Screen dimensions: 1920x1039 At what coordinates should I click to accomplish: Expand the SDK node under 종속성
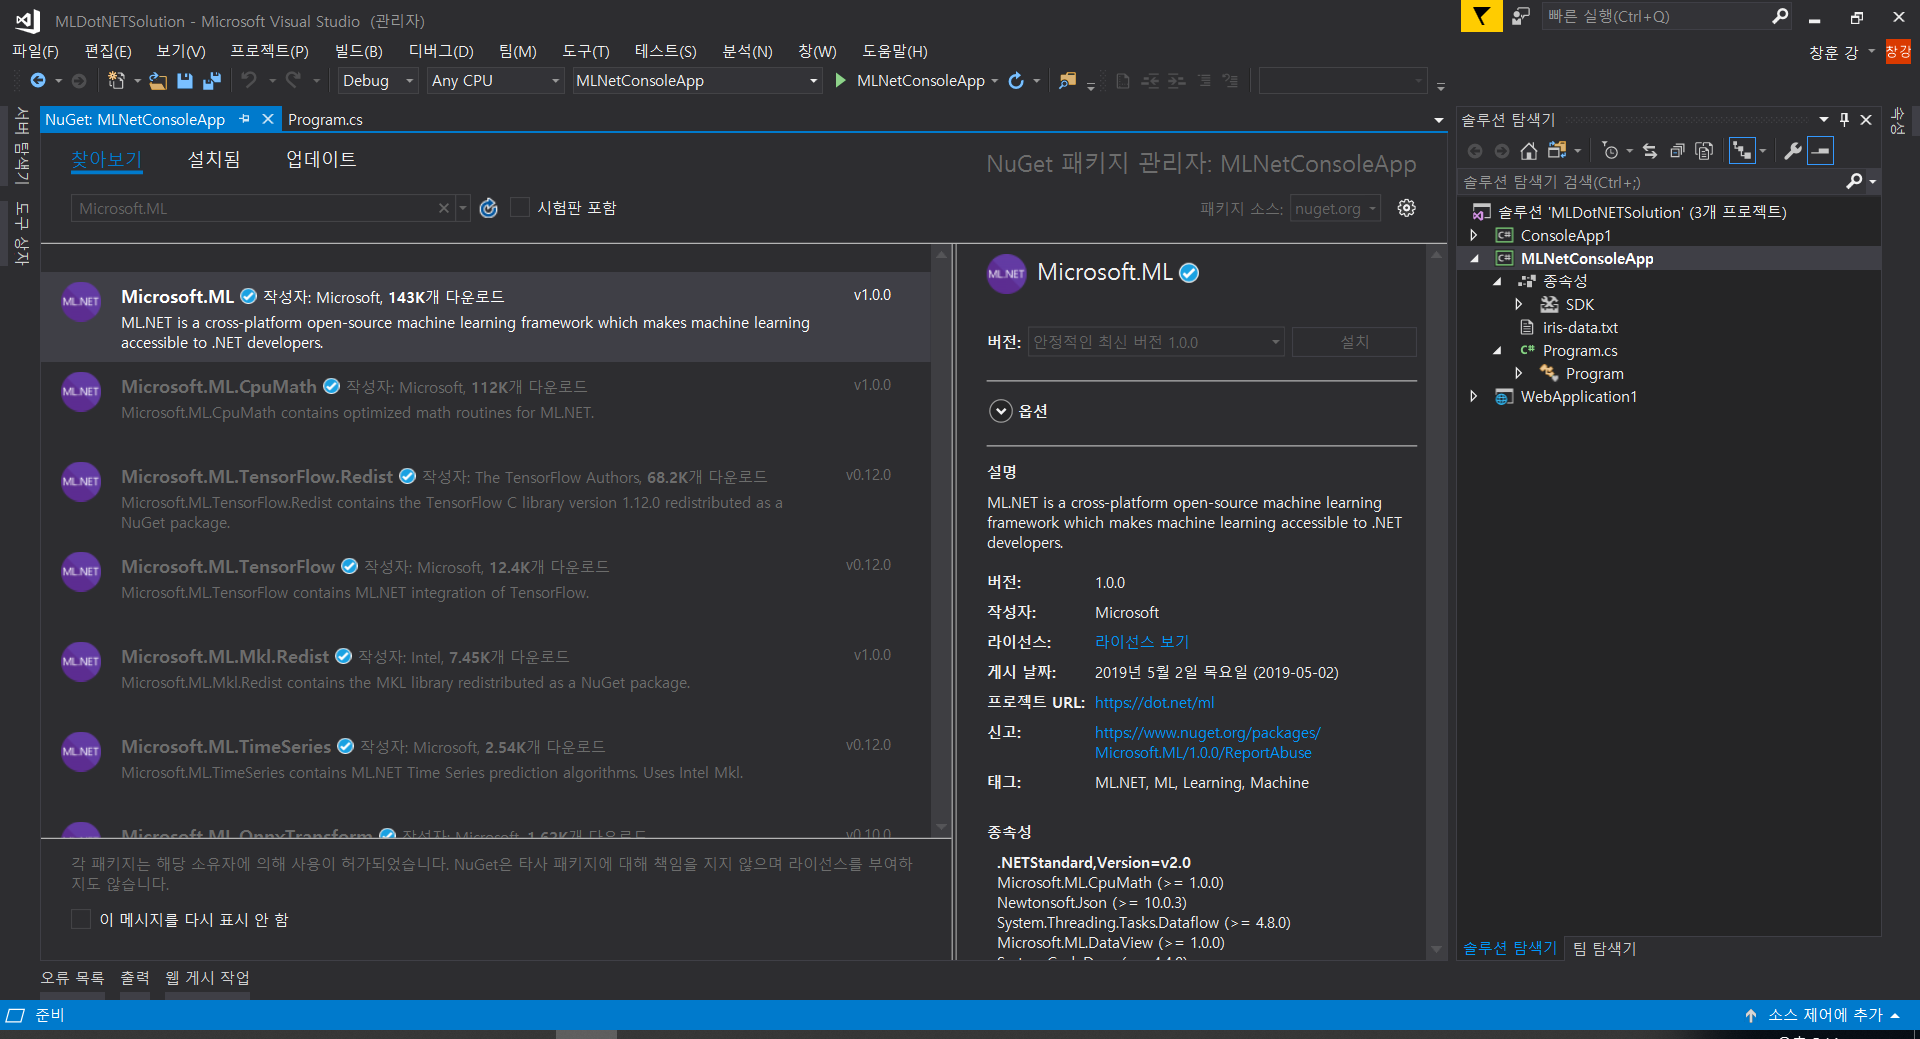1519,304
